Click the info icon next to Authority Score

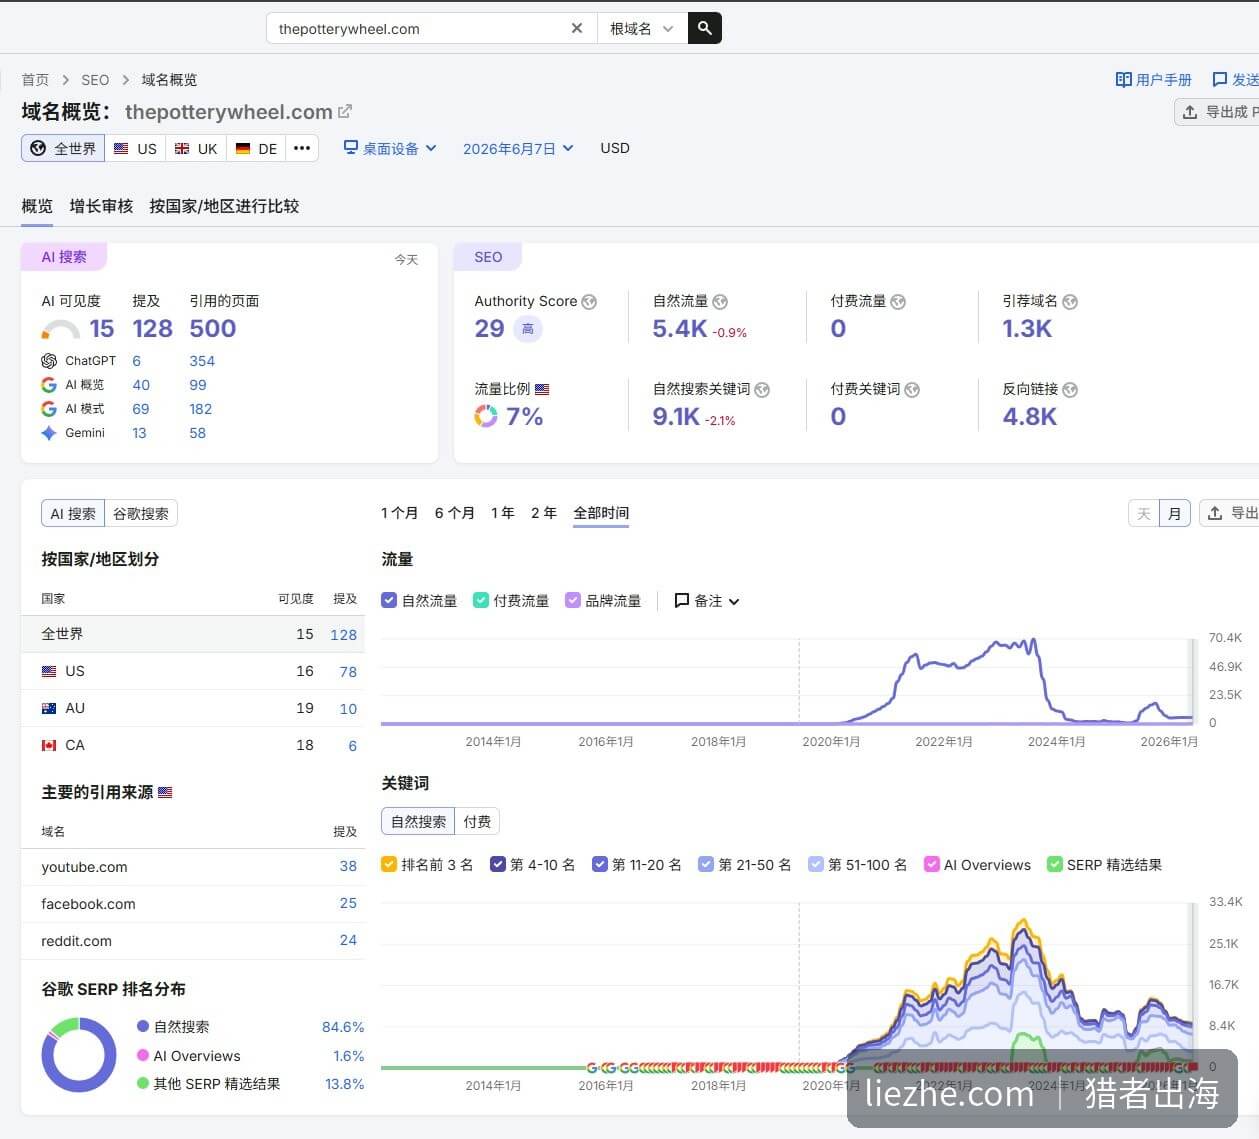[x=589, y=302]
